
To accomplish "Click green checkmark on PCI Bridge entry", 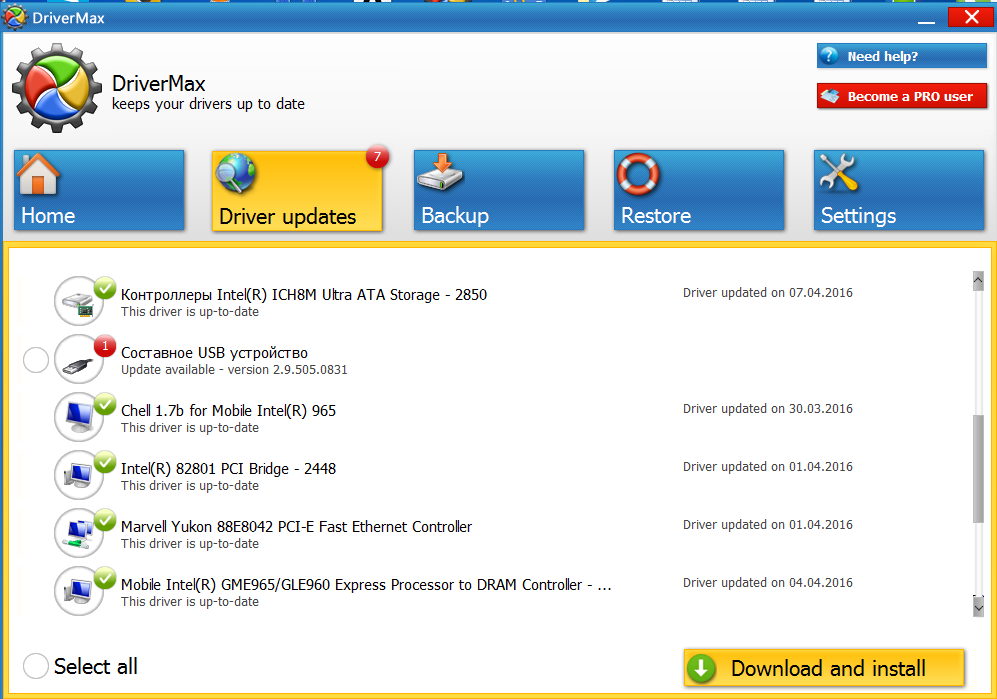I will 105,462.
